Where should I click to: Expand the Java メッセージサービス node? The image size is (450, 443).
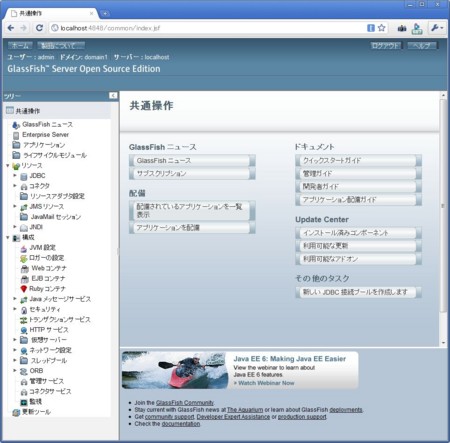[x=15, y=299]
